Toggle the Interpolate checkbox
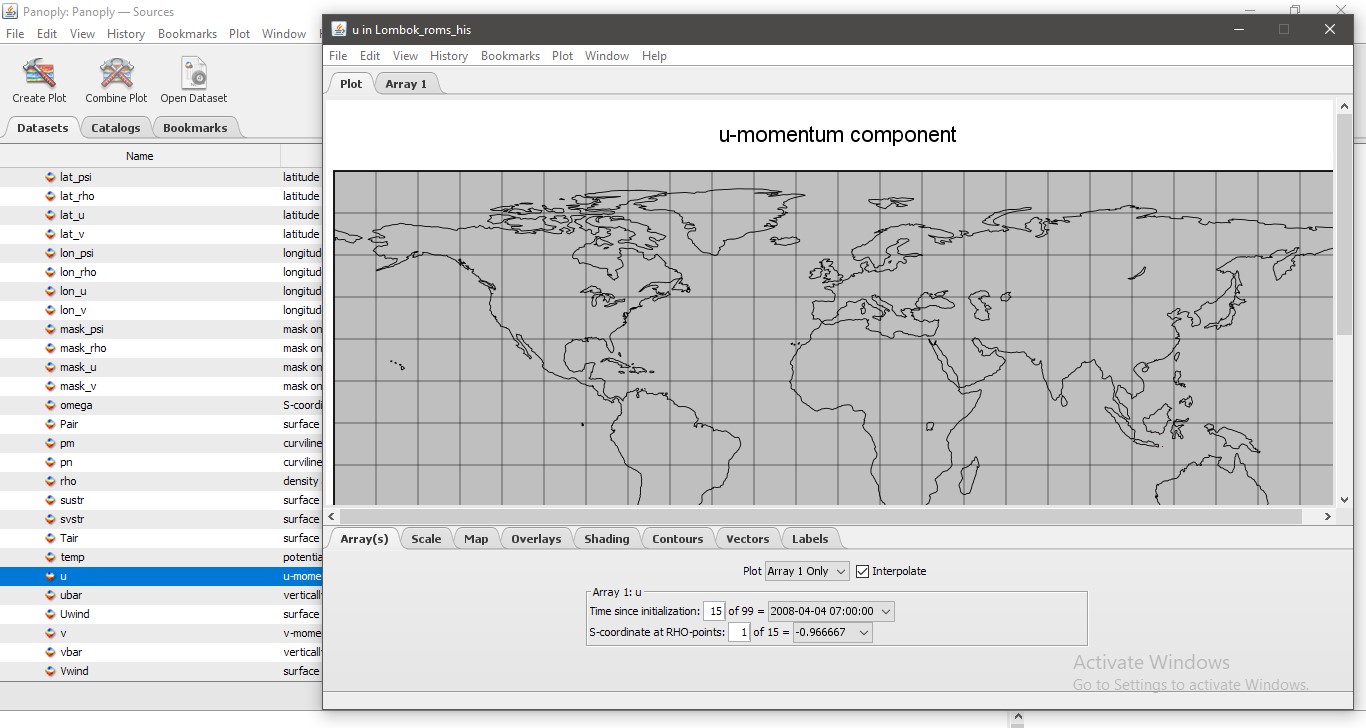 (862, 571)
